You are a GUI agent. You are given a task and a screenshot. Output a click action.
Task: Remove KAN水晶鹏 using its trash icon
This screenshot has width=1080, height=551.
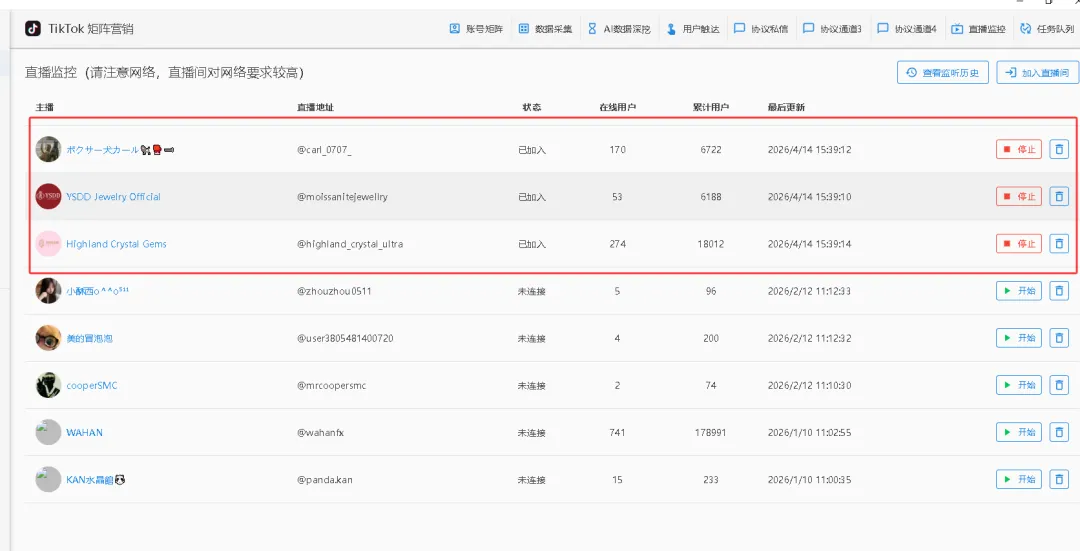point(1059,479)
